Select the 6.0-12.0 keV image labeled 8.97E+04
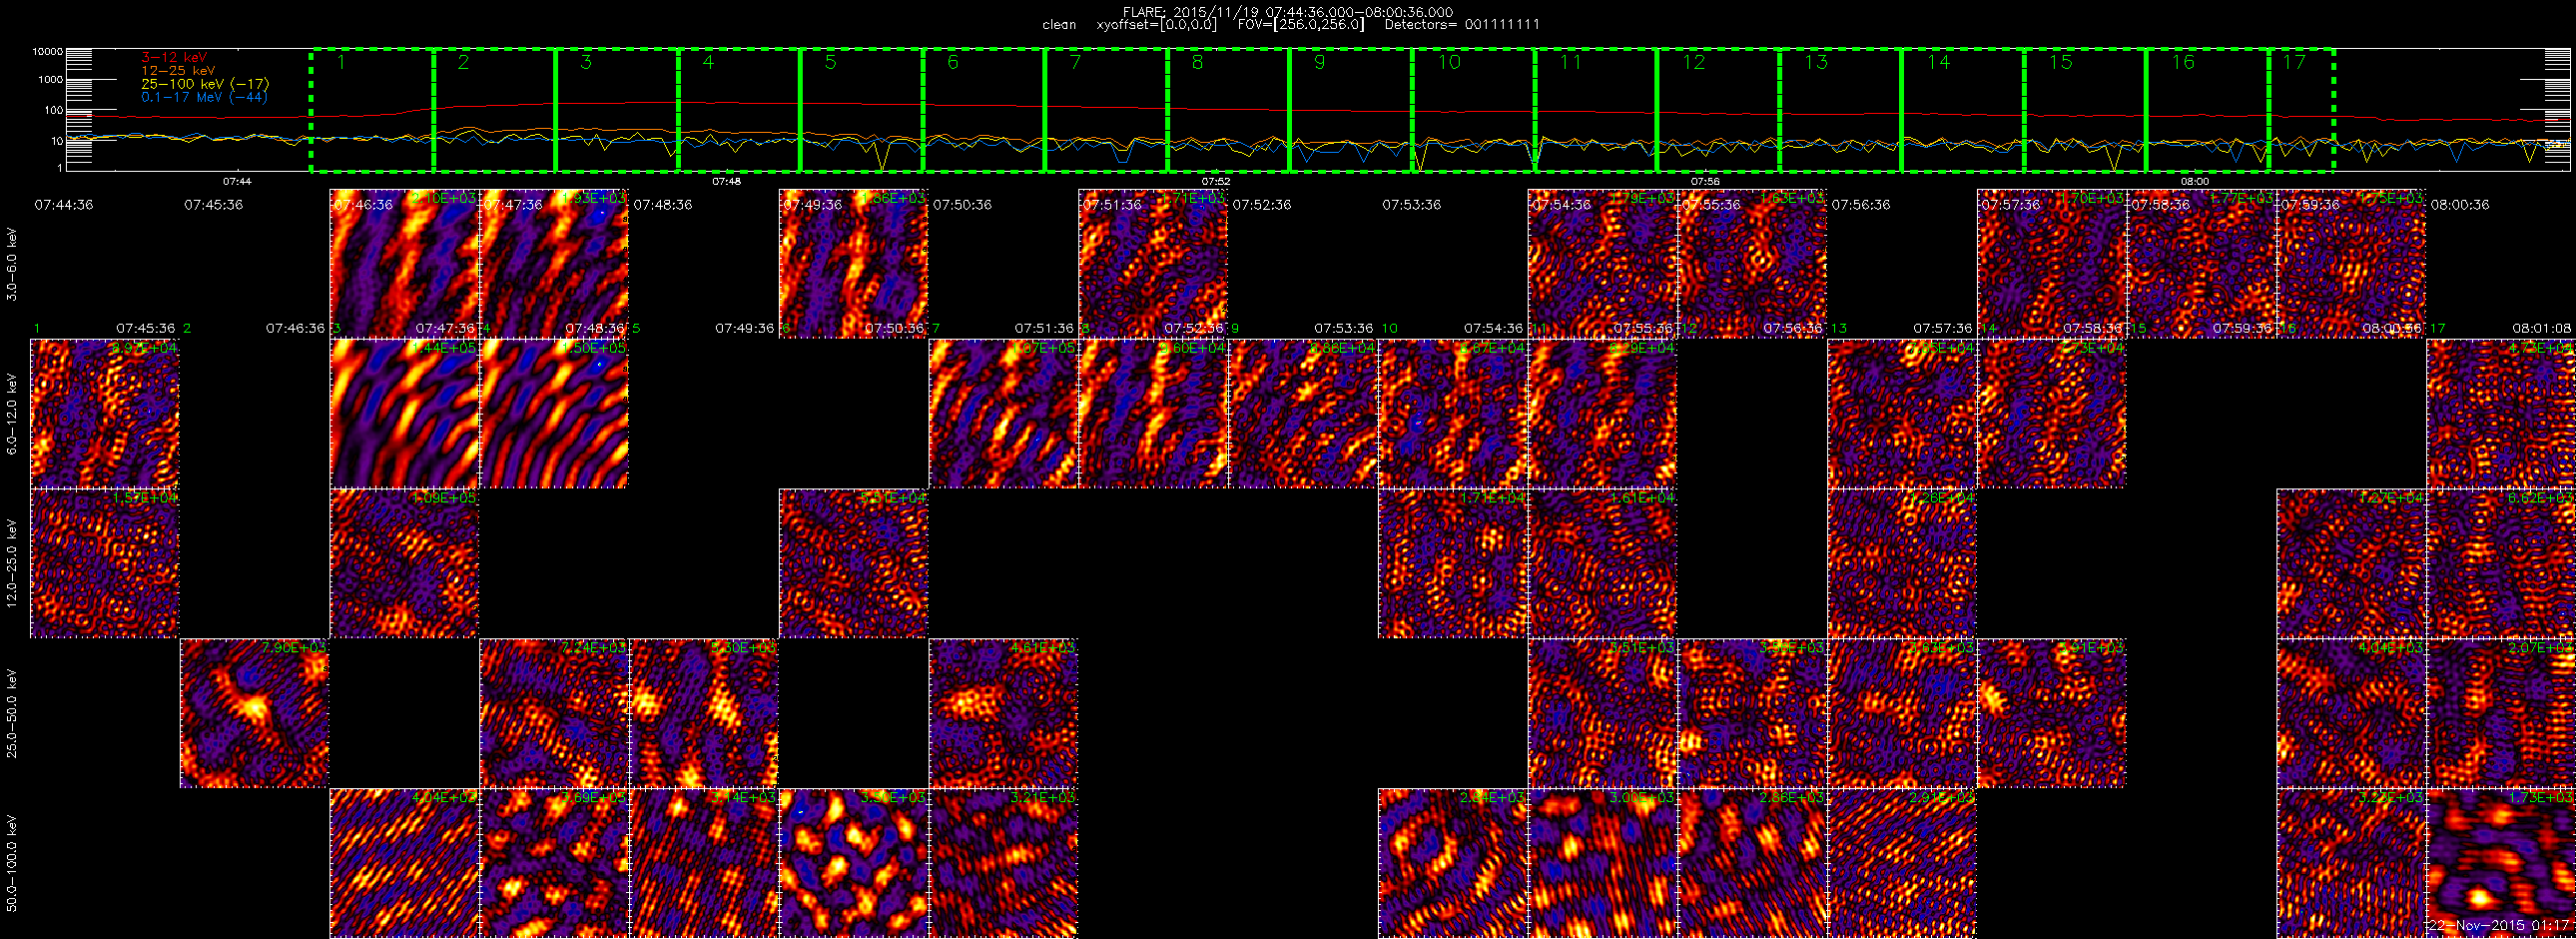This screenshot has width=2576, height=939. coord(105,413)
